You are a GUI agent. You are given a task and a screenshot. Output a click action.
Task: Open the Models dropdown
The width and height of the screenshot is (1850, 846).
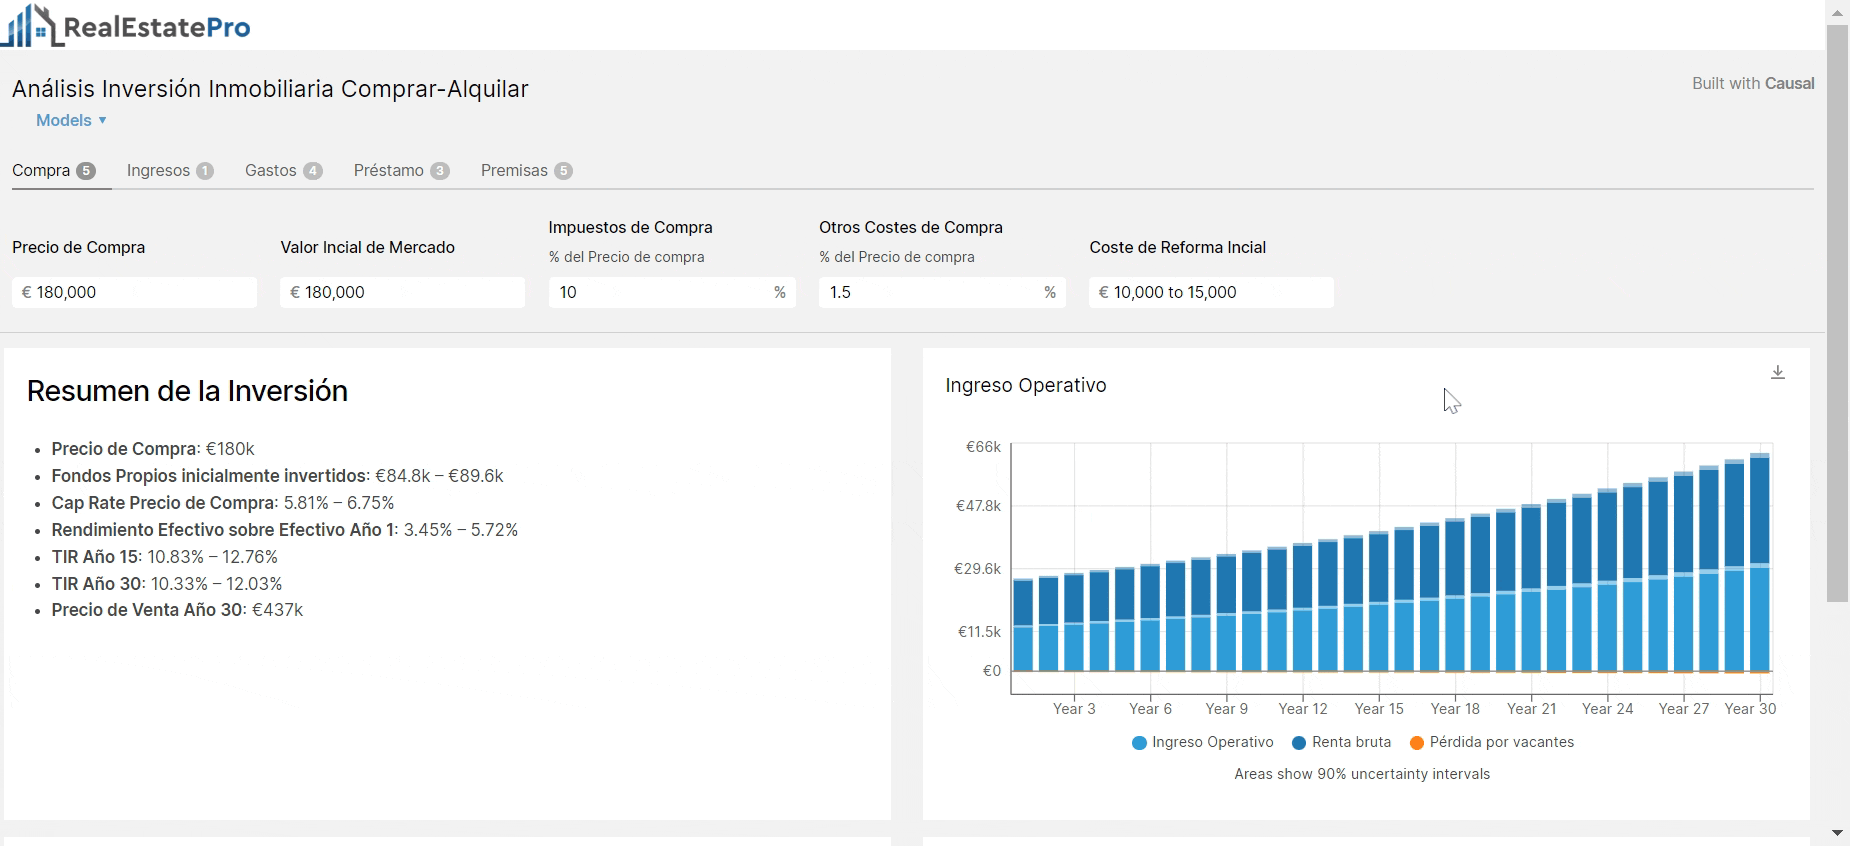(71, 120)
